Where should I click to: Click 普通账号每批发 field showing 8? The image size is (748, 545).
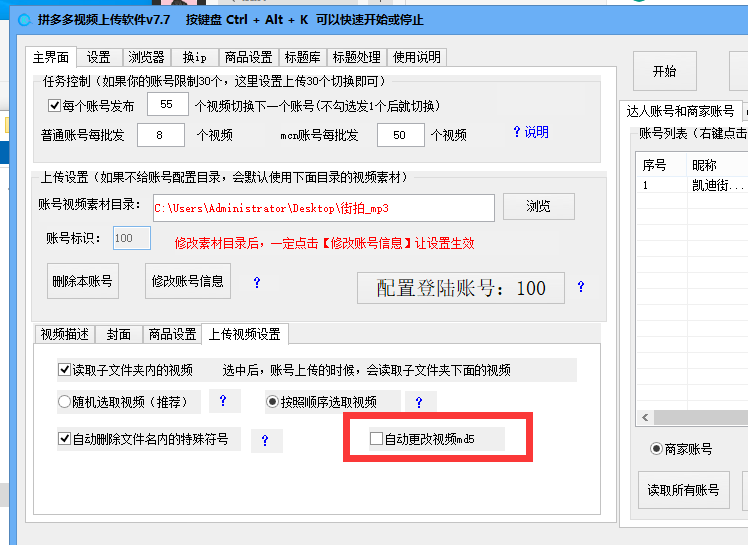click(x=161, y=135)
